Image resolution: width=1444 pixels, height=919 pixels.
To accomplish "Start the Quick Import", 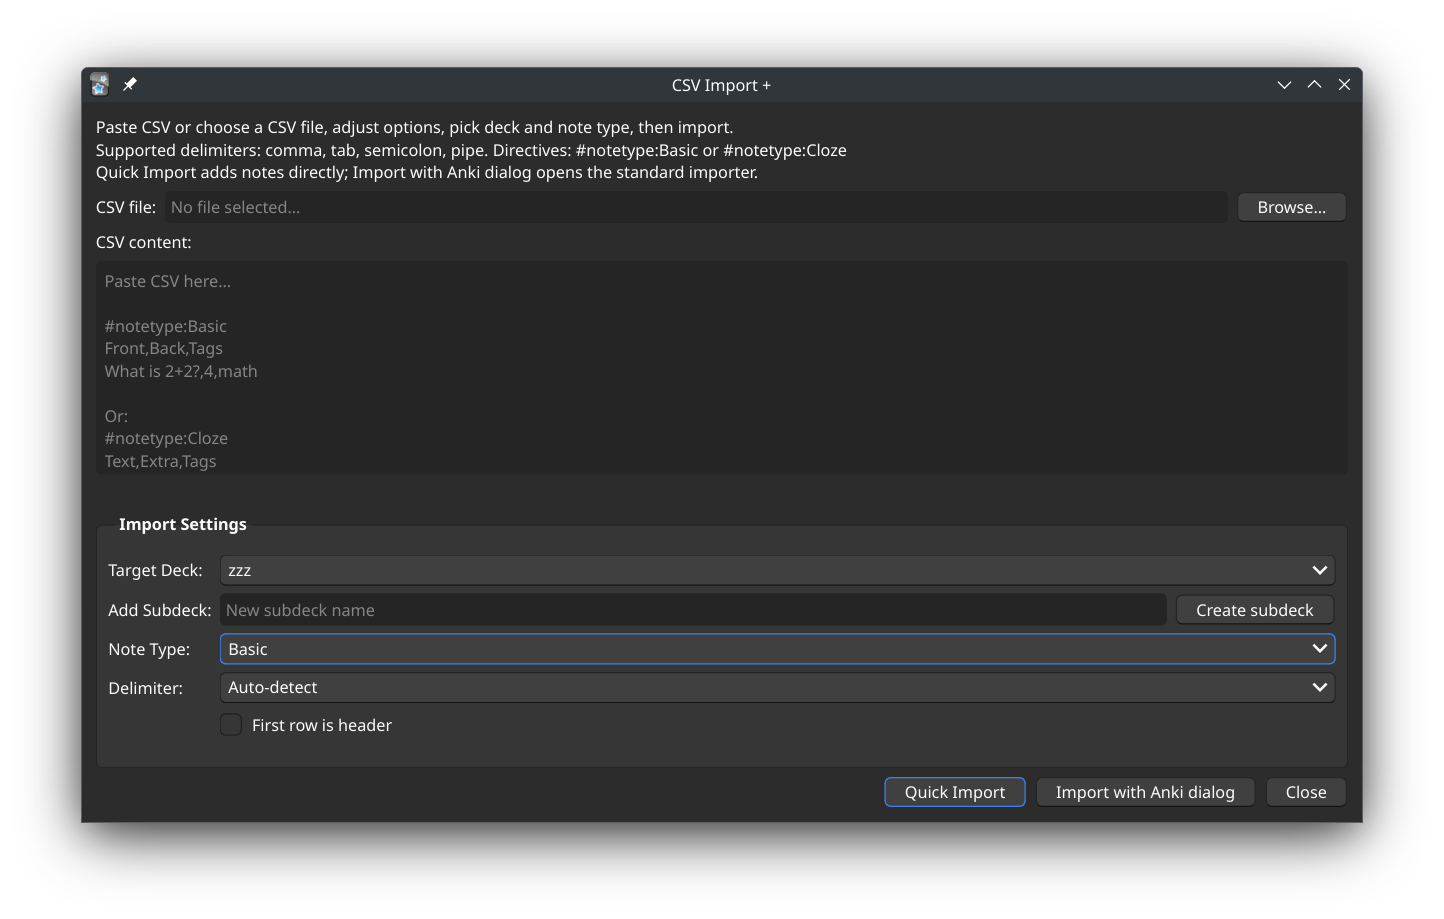I will 955,792.
